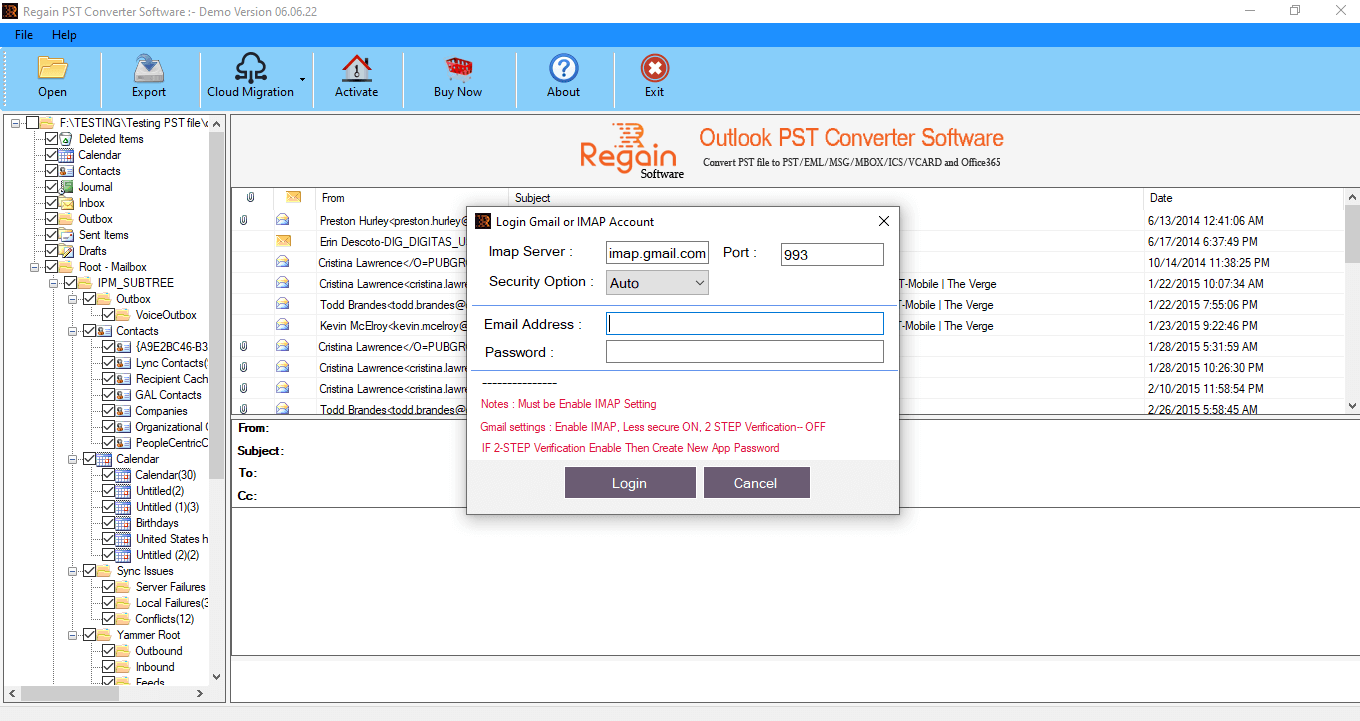The width and height of the screenshot is (1360, 721).
Task: Toggle the Conflicts(12) checkbox
Action: click(108, 619)
